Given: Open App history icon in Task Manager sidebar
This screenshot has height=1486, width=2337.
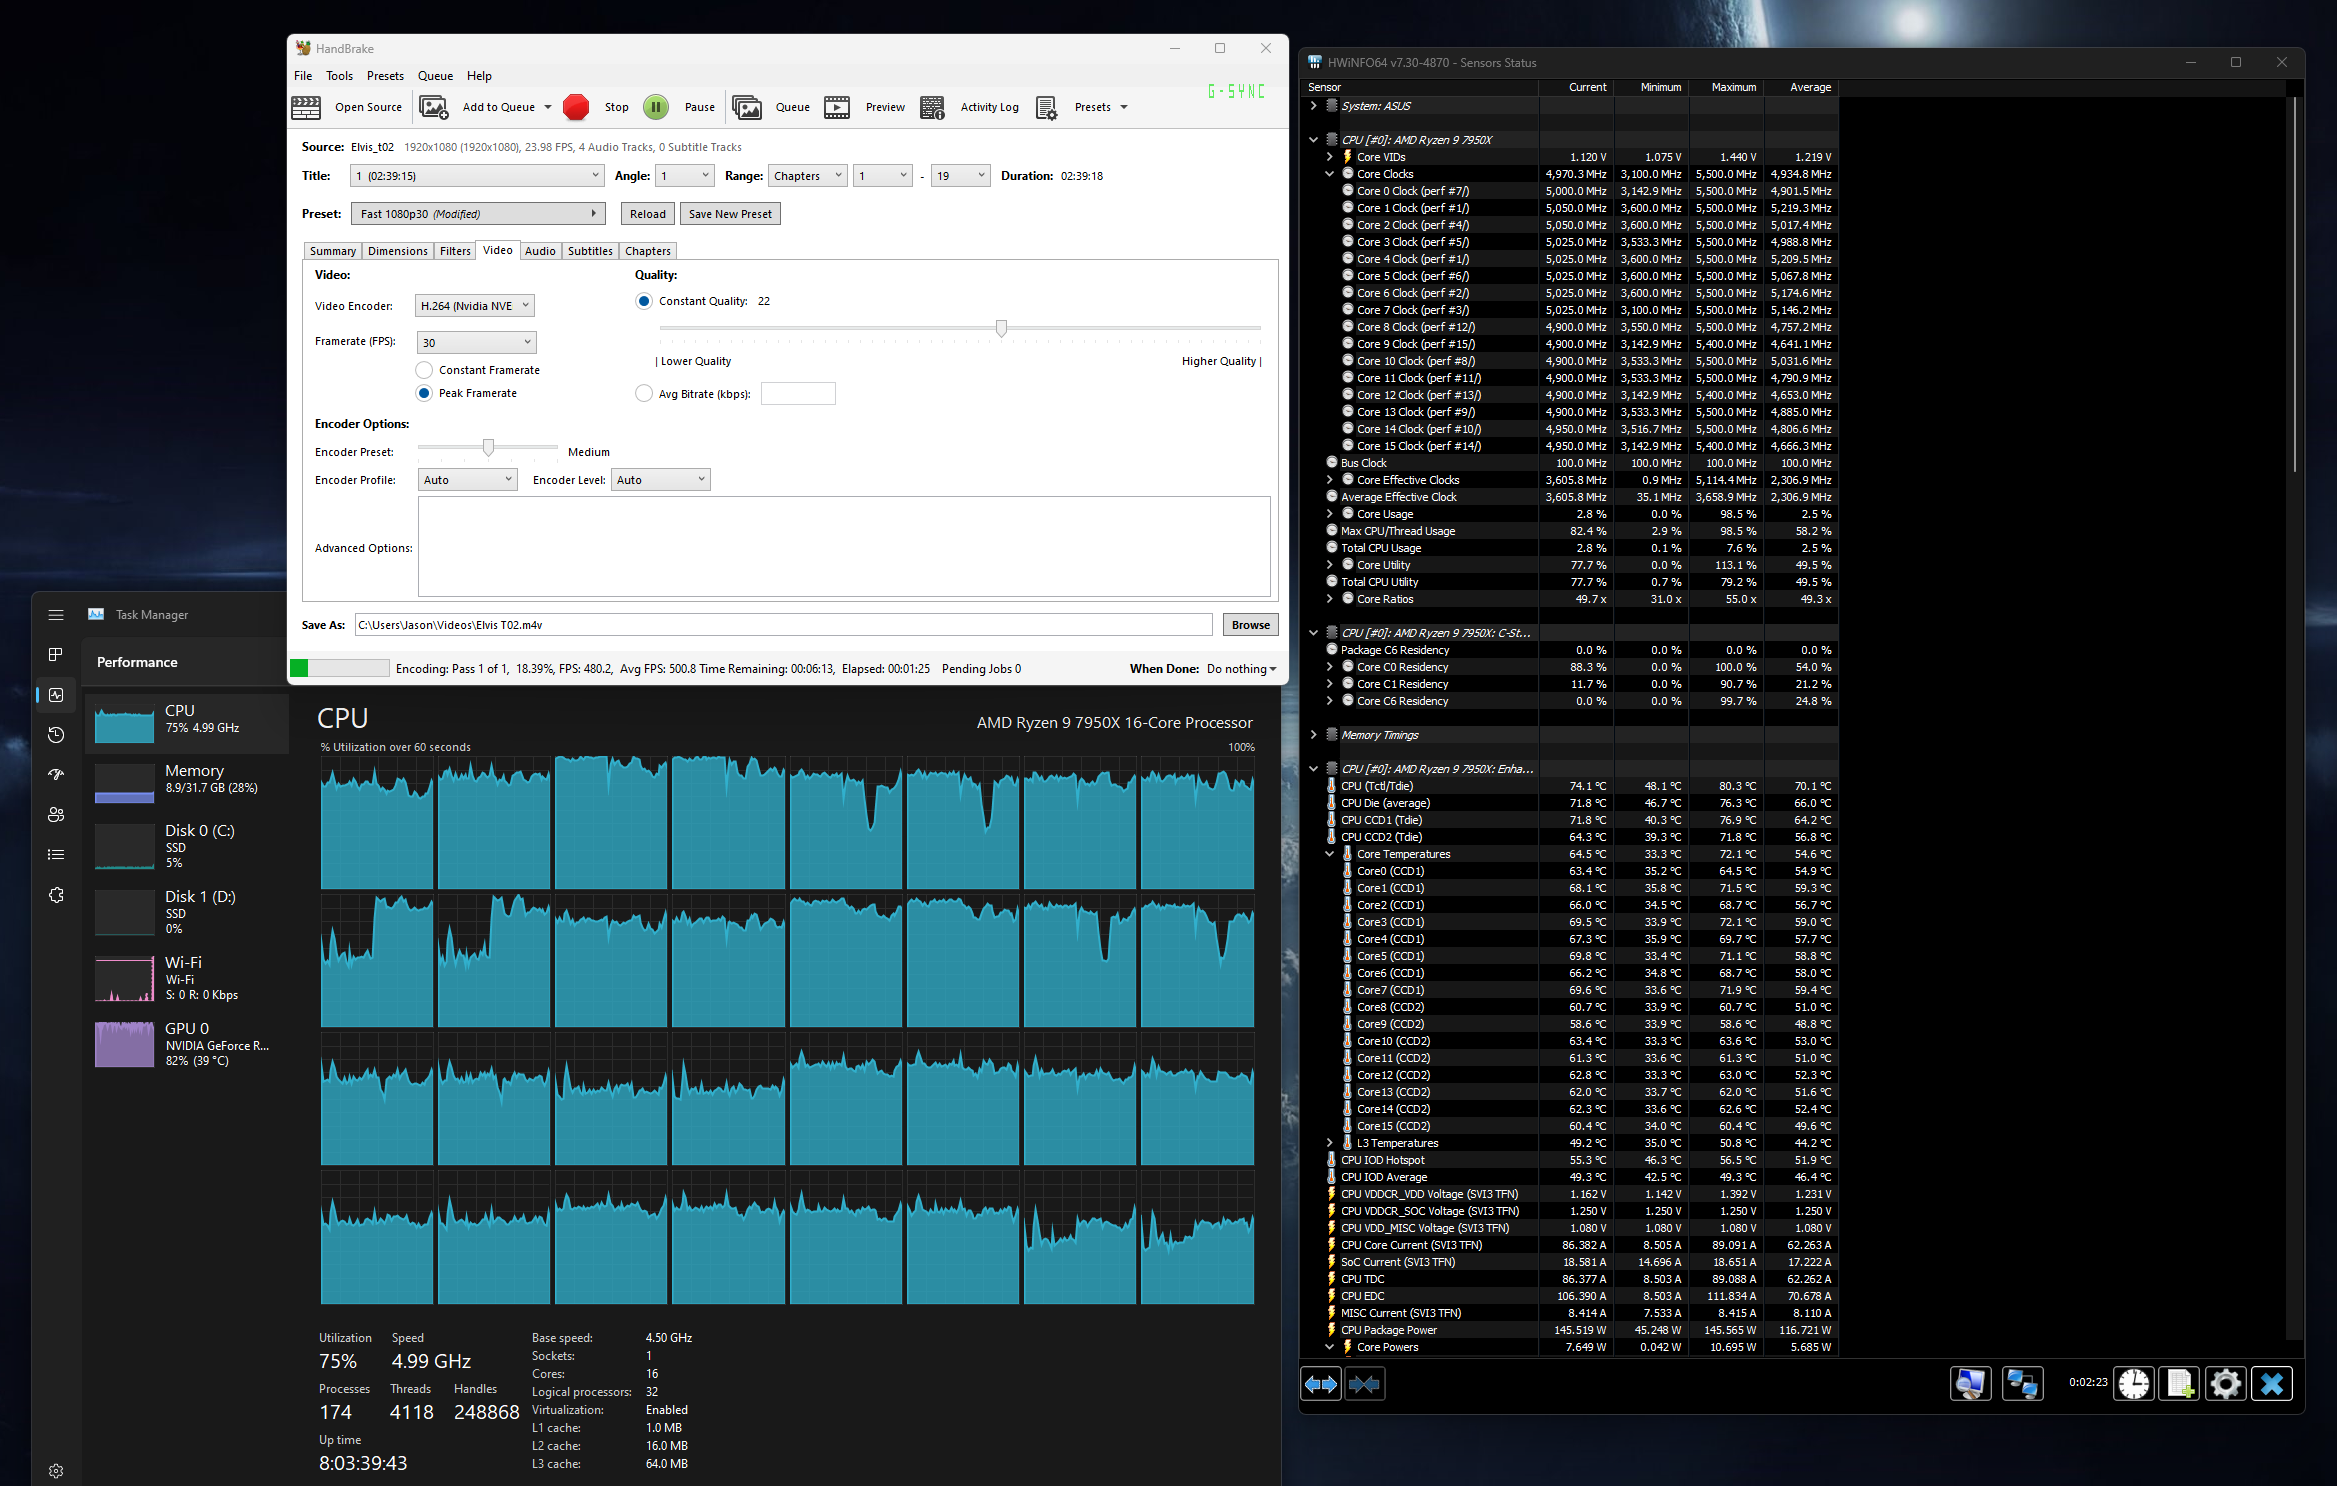Looking at the screenshot, I should pos(56,735).
